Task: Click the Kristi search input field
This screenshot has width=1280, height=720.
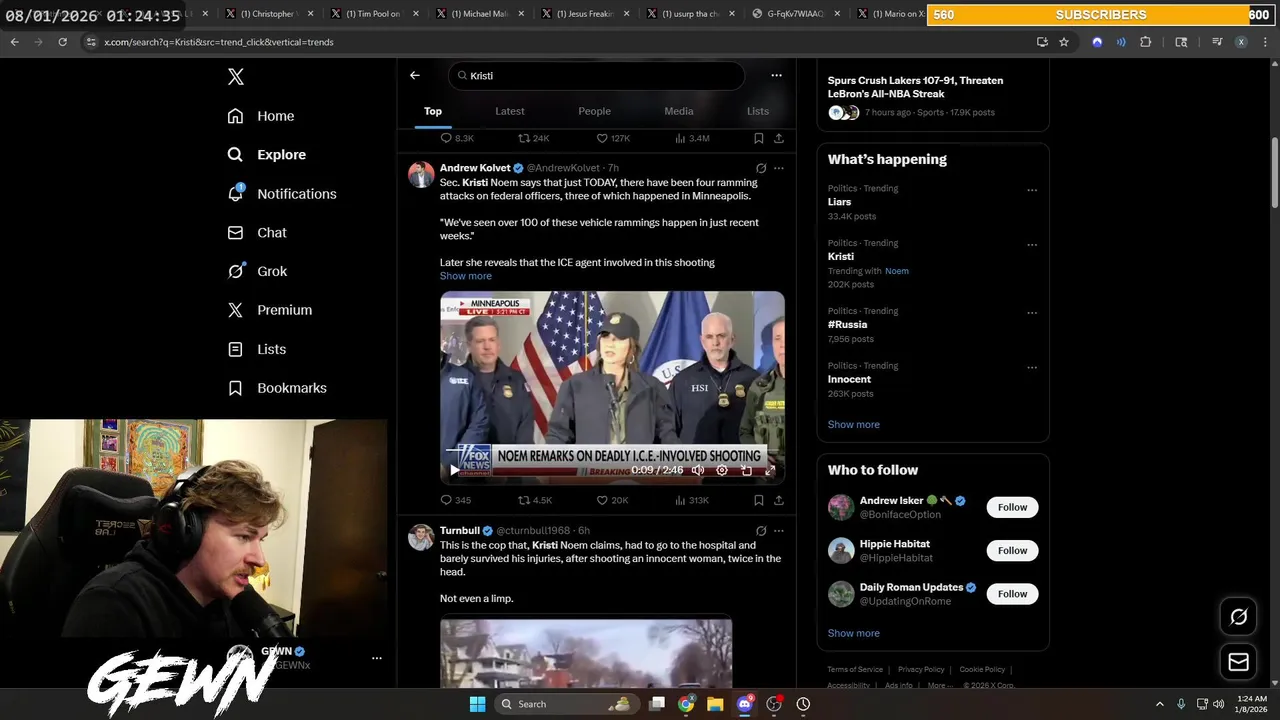Action: point(597,76)
